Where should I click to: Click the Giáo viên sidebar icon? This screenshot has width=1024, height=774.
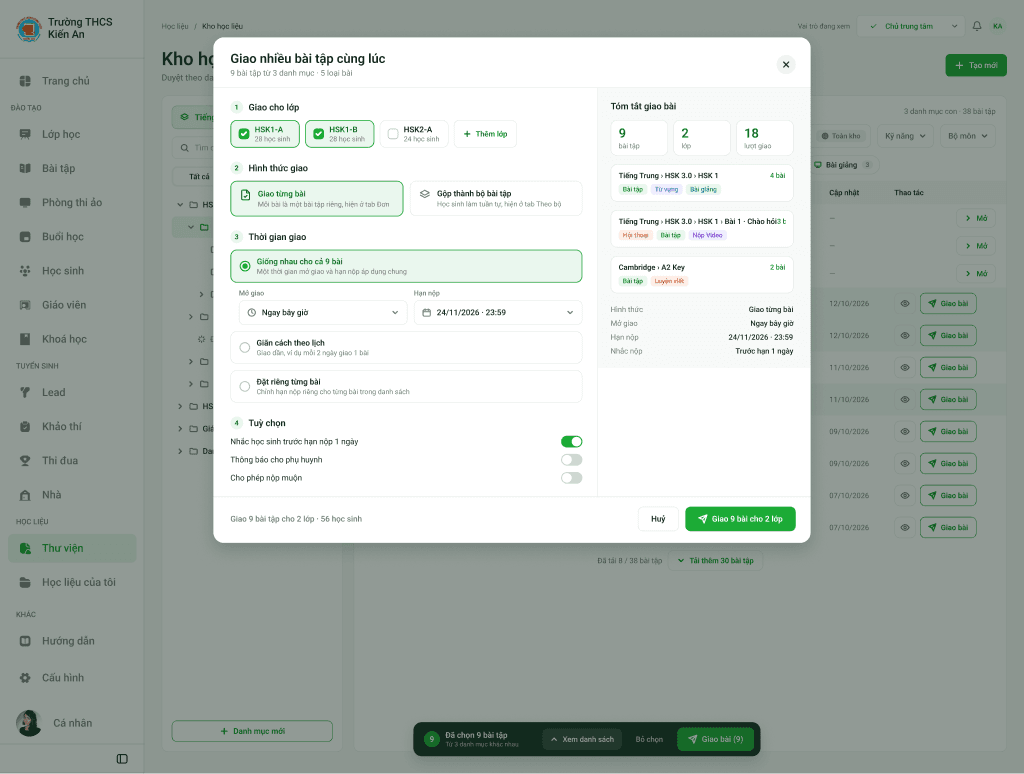click(x=25, y=305)
